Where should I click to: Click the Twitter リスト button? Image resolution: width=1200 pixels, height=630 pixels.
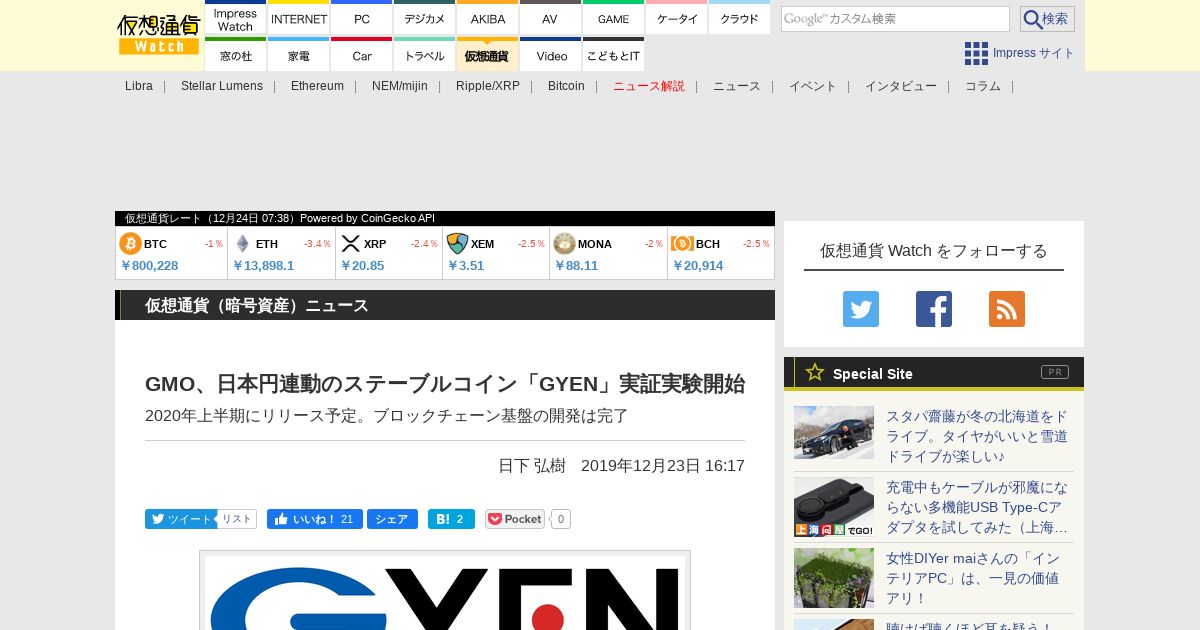coord(237,519)
